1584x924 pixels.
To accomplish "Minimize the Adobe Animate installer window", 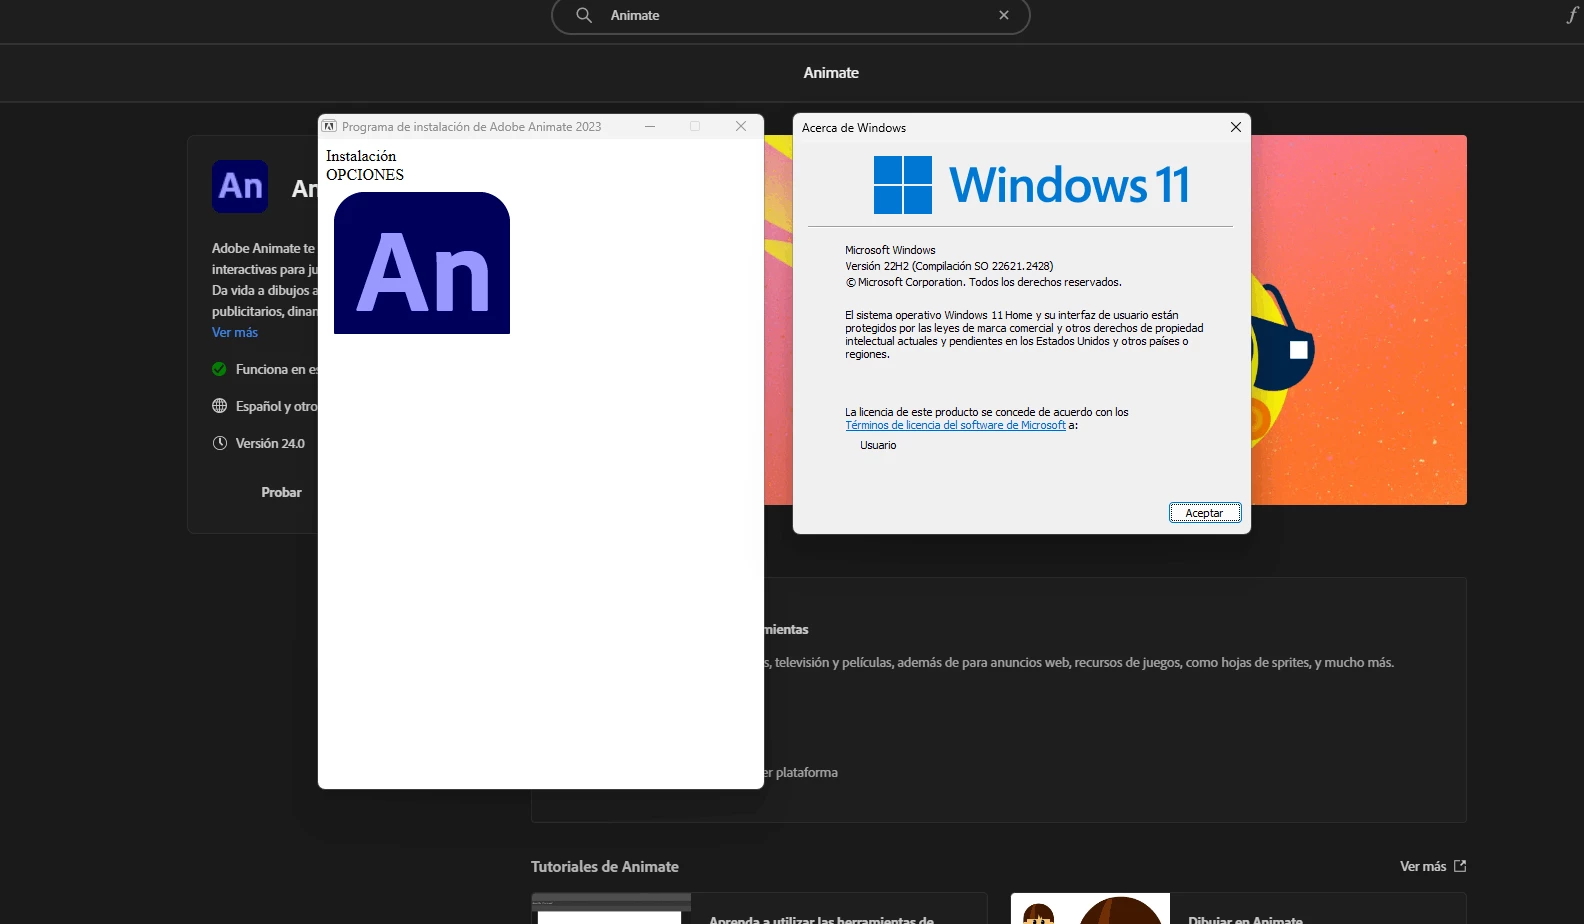I will tap(650, 126).
